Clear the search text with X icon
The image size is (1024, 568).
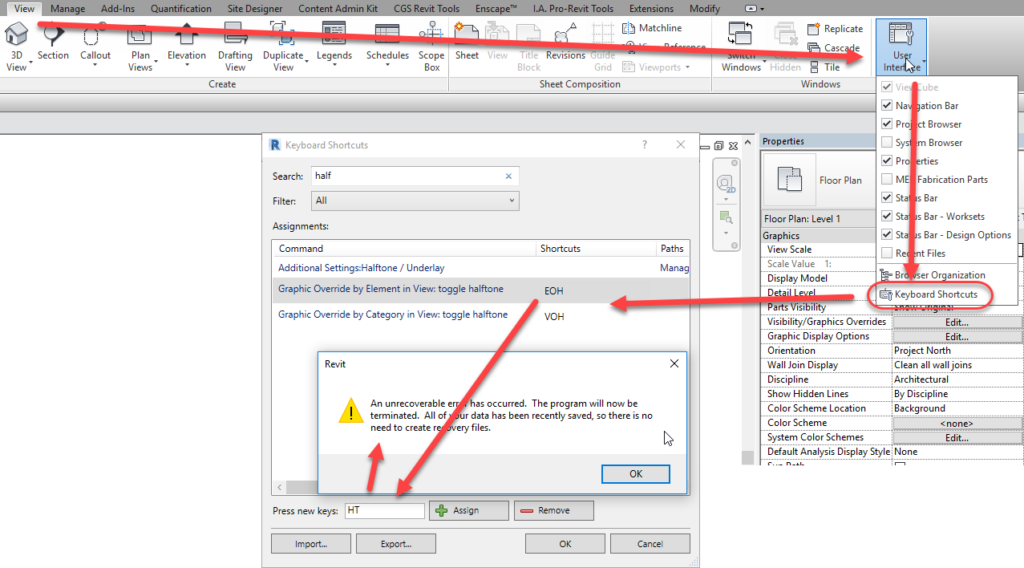pos(509,176)
